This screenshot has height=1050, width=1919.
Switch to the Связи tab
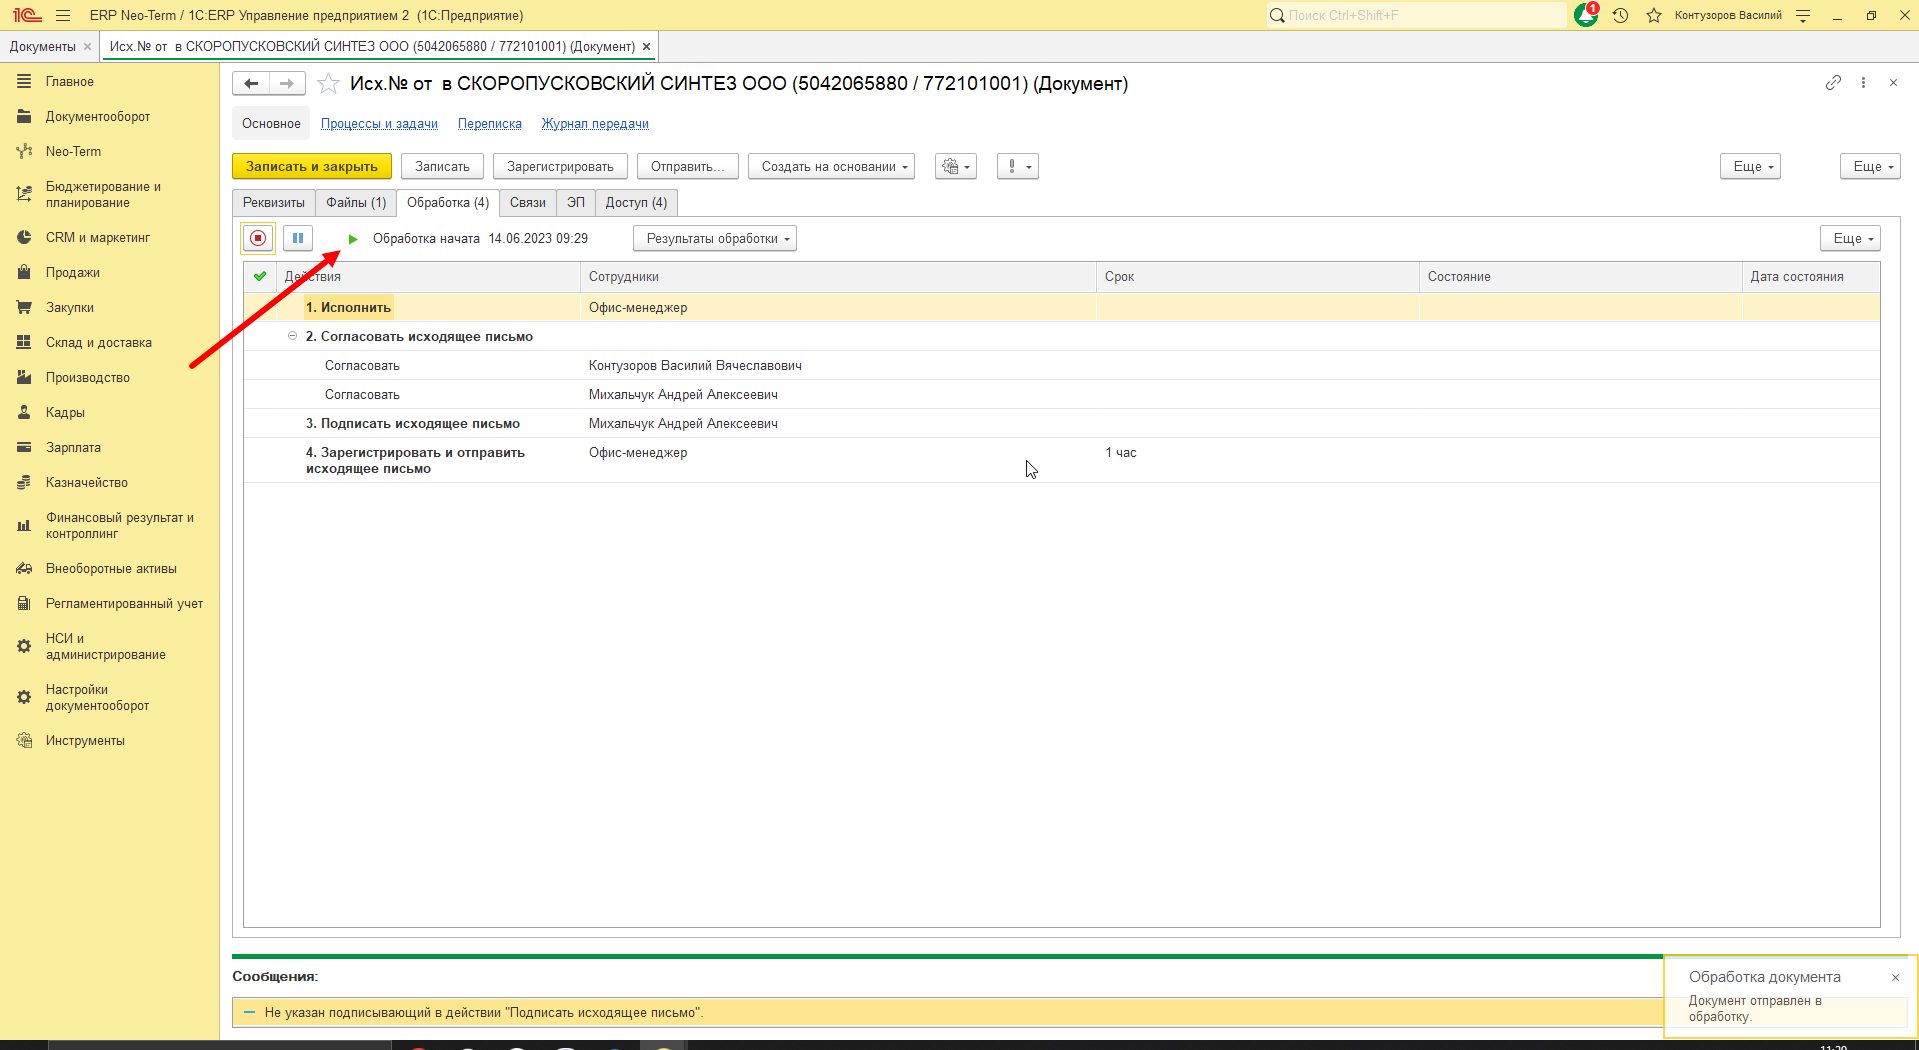coord(528,203)
